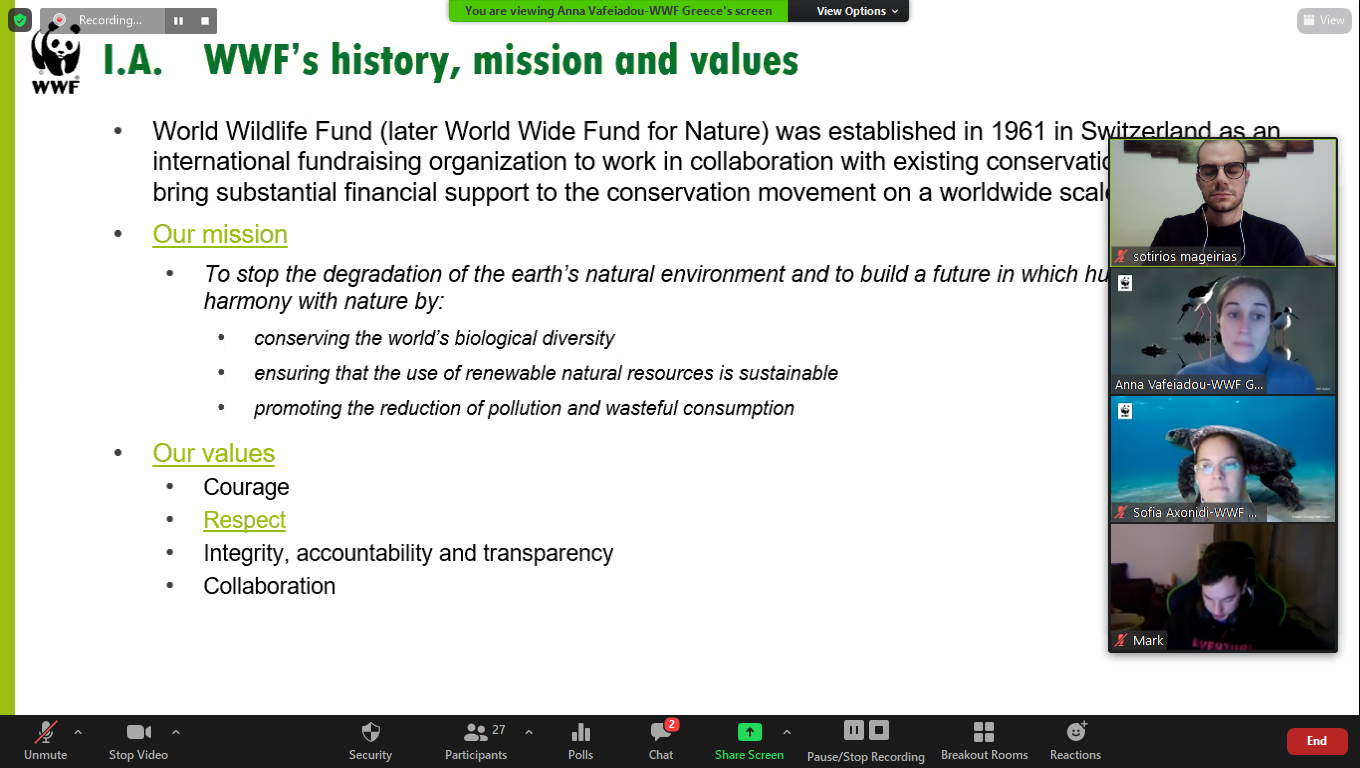1360x768 pixels.
Task: Stop recording in top recording bar
Action: coord(205,20)
